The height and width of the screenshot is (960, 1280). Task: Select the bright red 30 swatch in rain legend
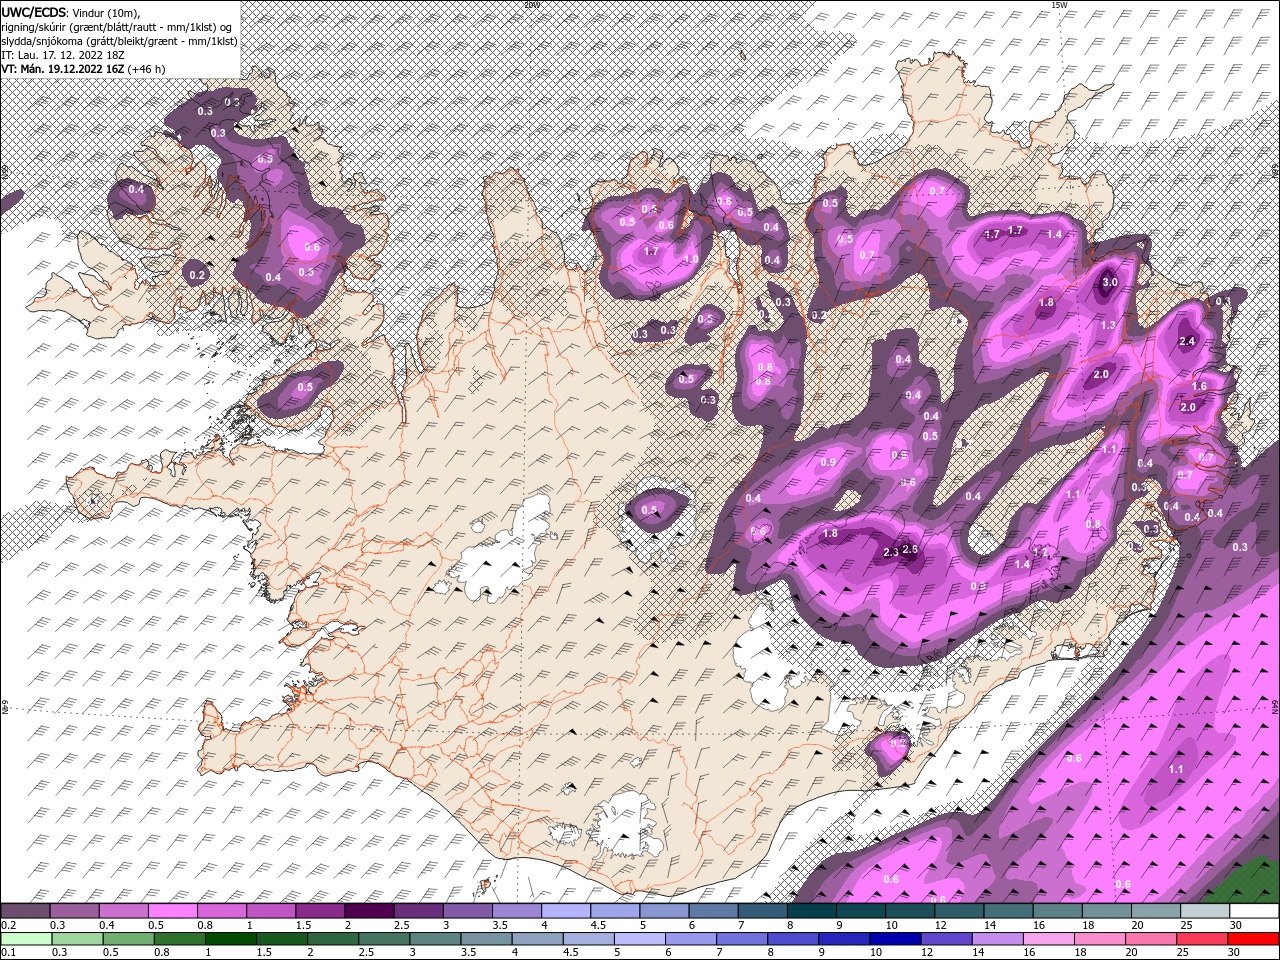tap(1254, 939)
